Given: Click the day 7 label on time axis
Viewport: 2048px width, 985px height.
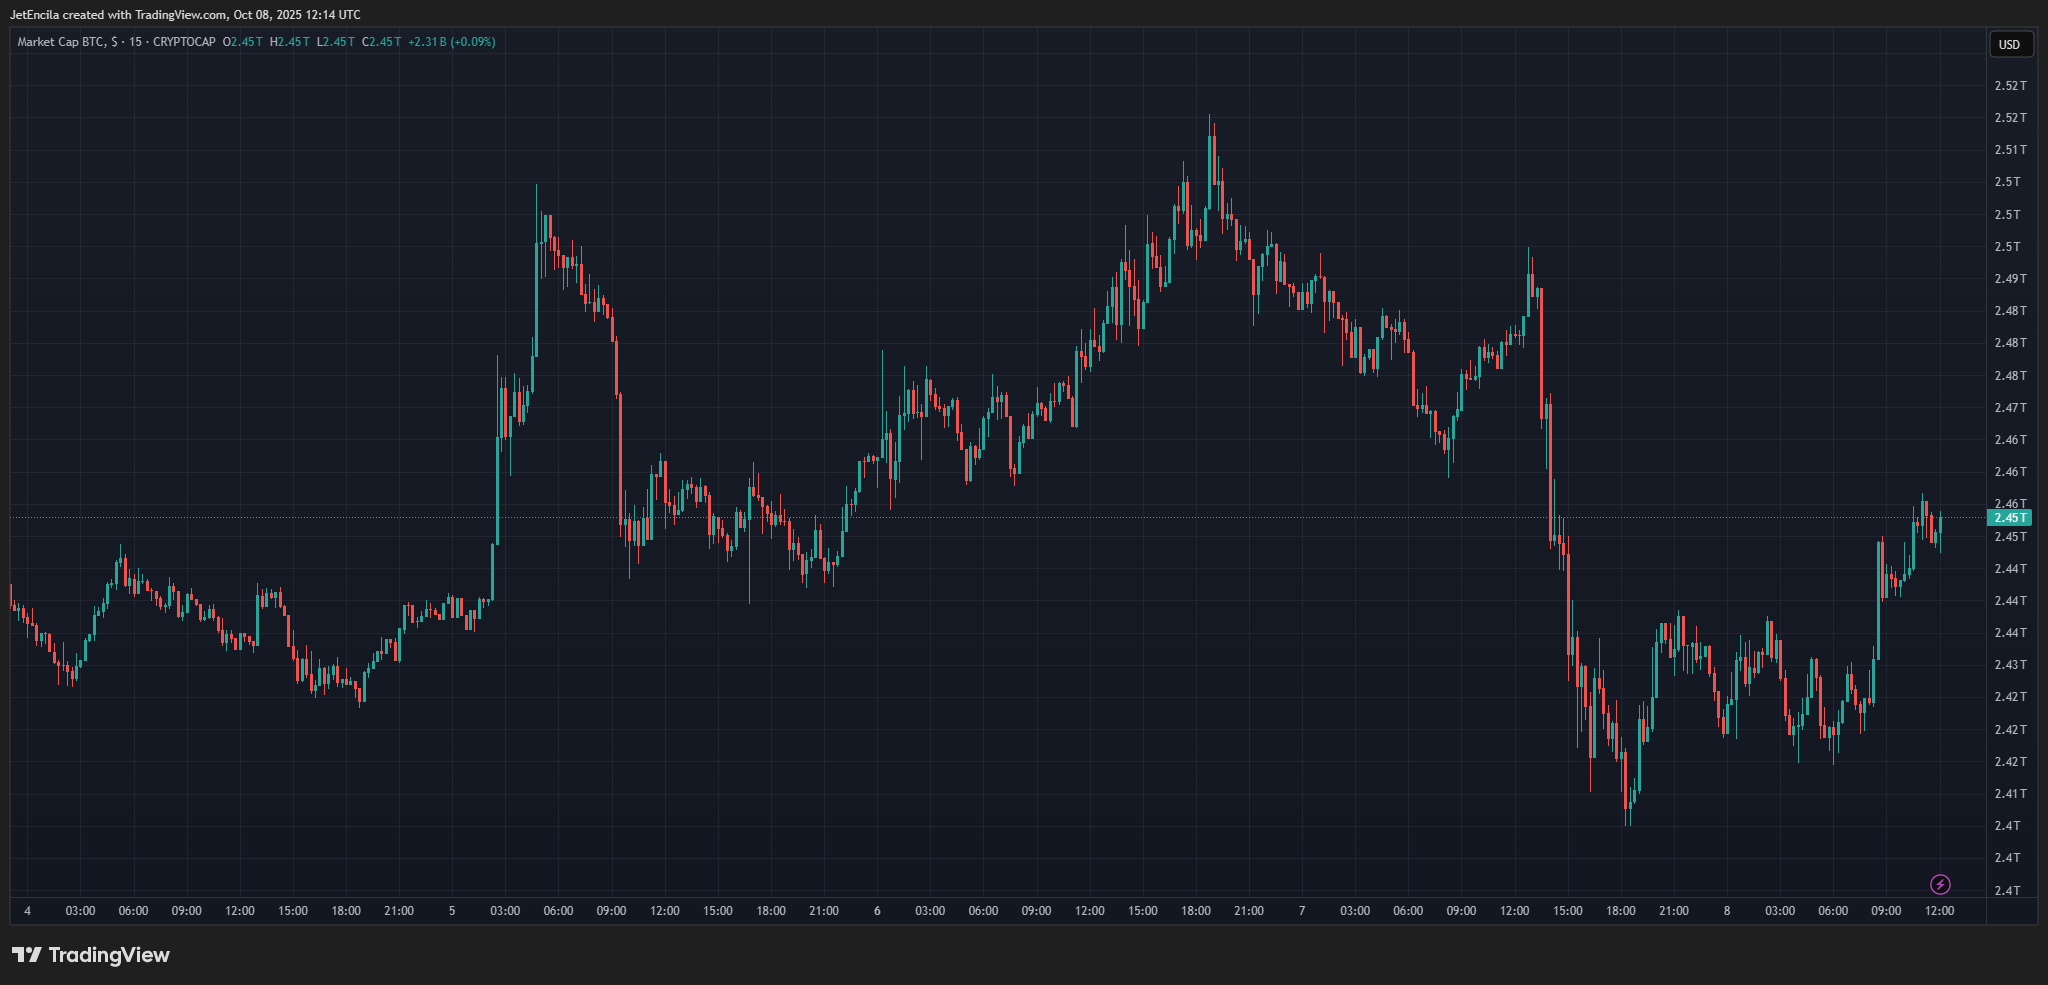Looking at the screenshot, I should [x=1302, y=911].
